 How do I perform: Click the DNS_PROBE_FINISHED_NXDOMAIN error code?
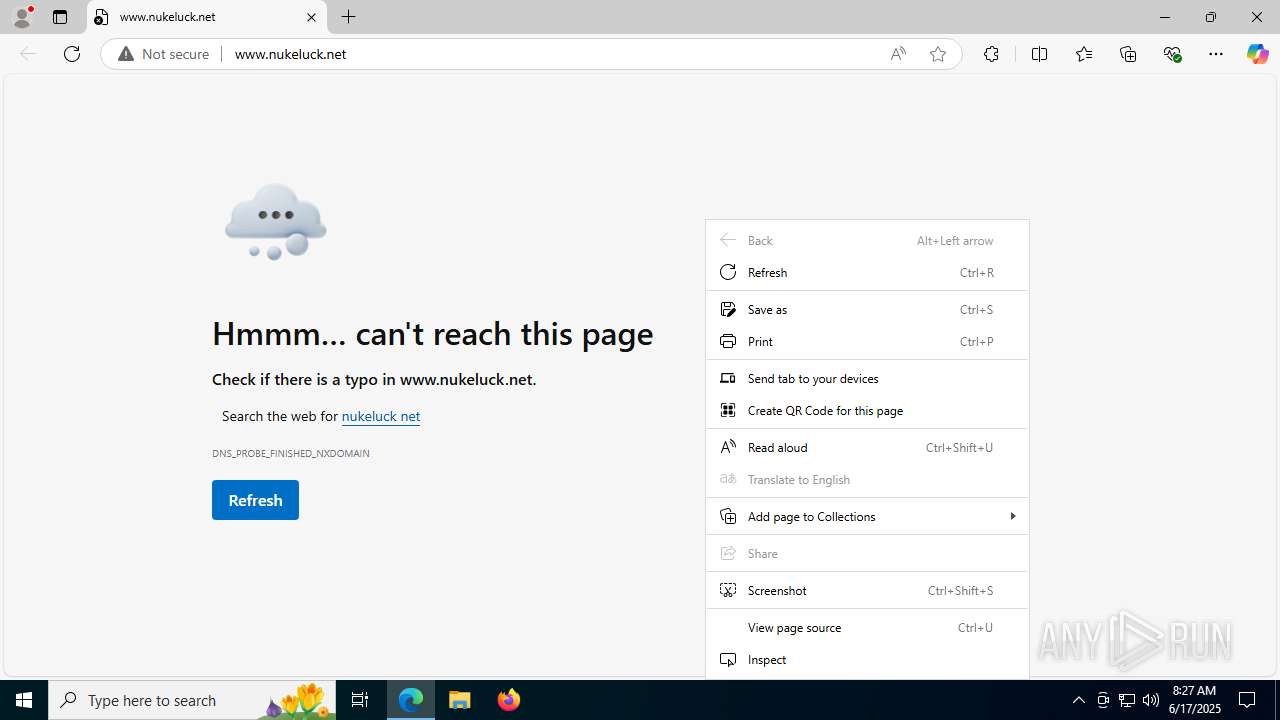291,453
